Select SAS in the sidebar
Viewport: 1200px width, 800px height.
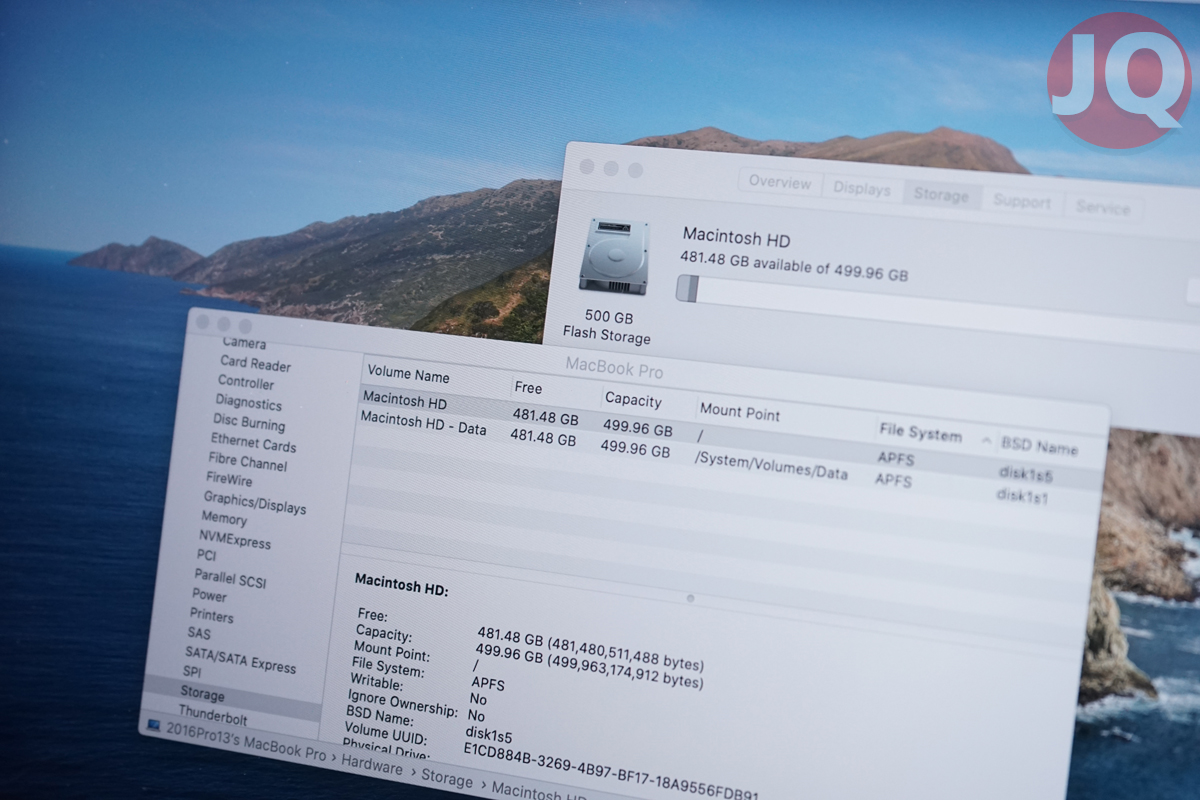pos(199,633)
